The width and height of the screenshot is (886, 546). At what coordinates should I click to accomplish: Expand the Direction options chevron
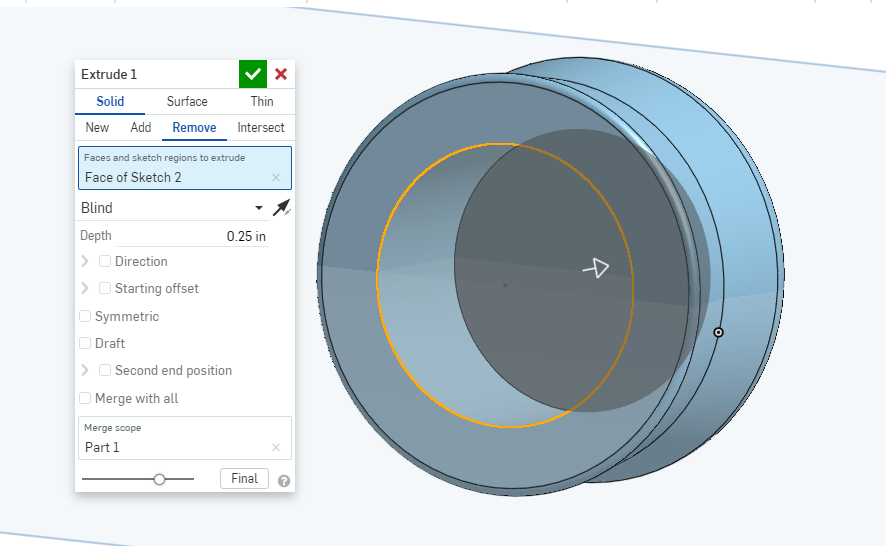coord(85,261)
